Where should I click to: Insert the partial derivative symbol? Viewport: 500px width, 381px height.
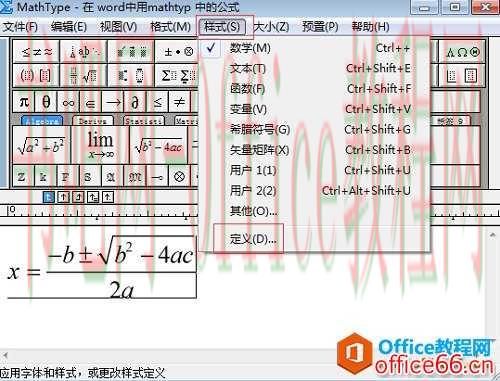135,102
